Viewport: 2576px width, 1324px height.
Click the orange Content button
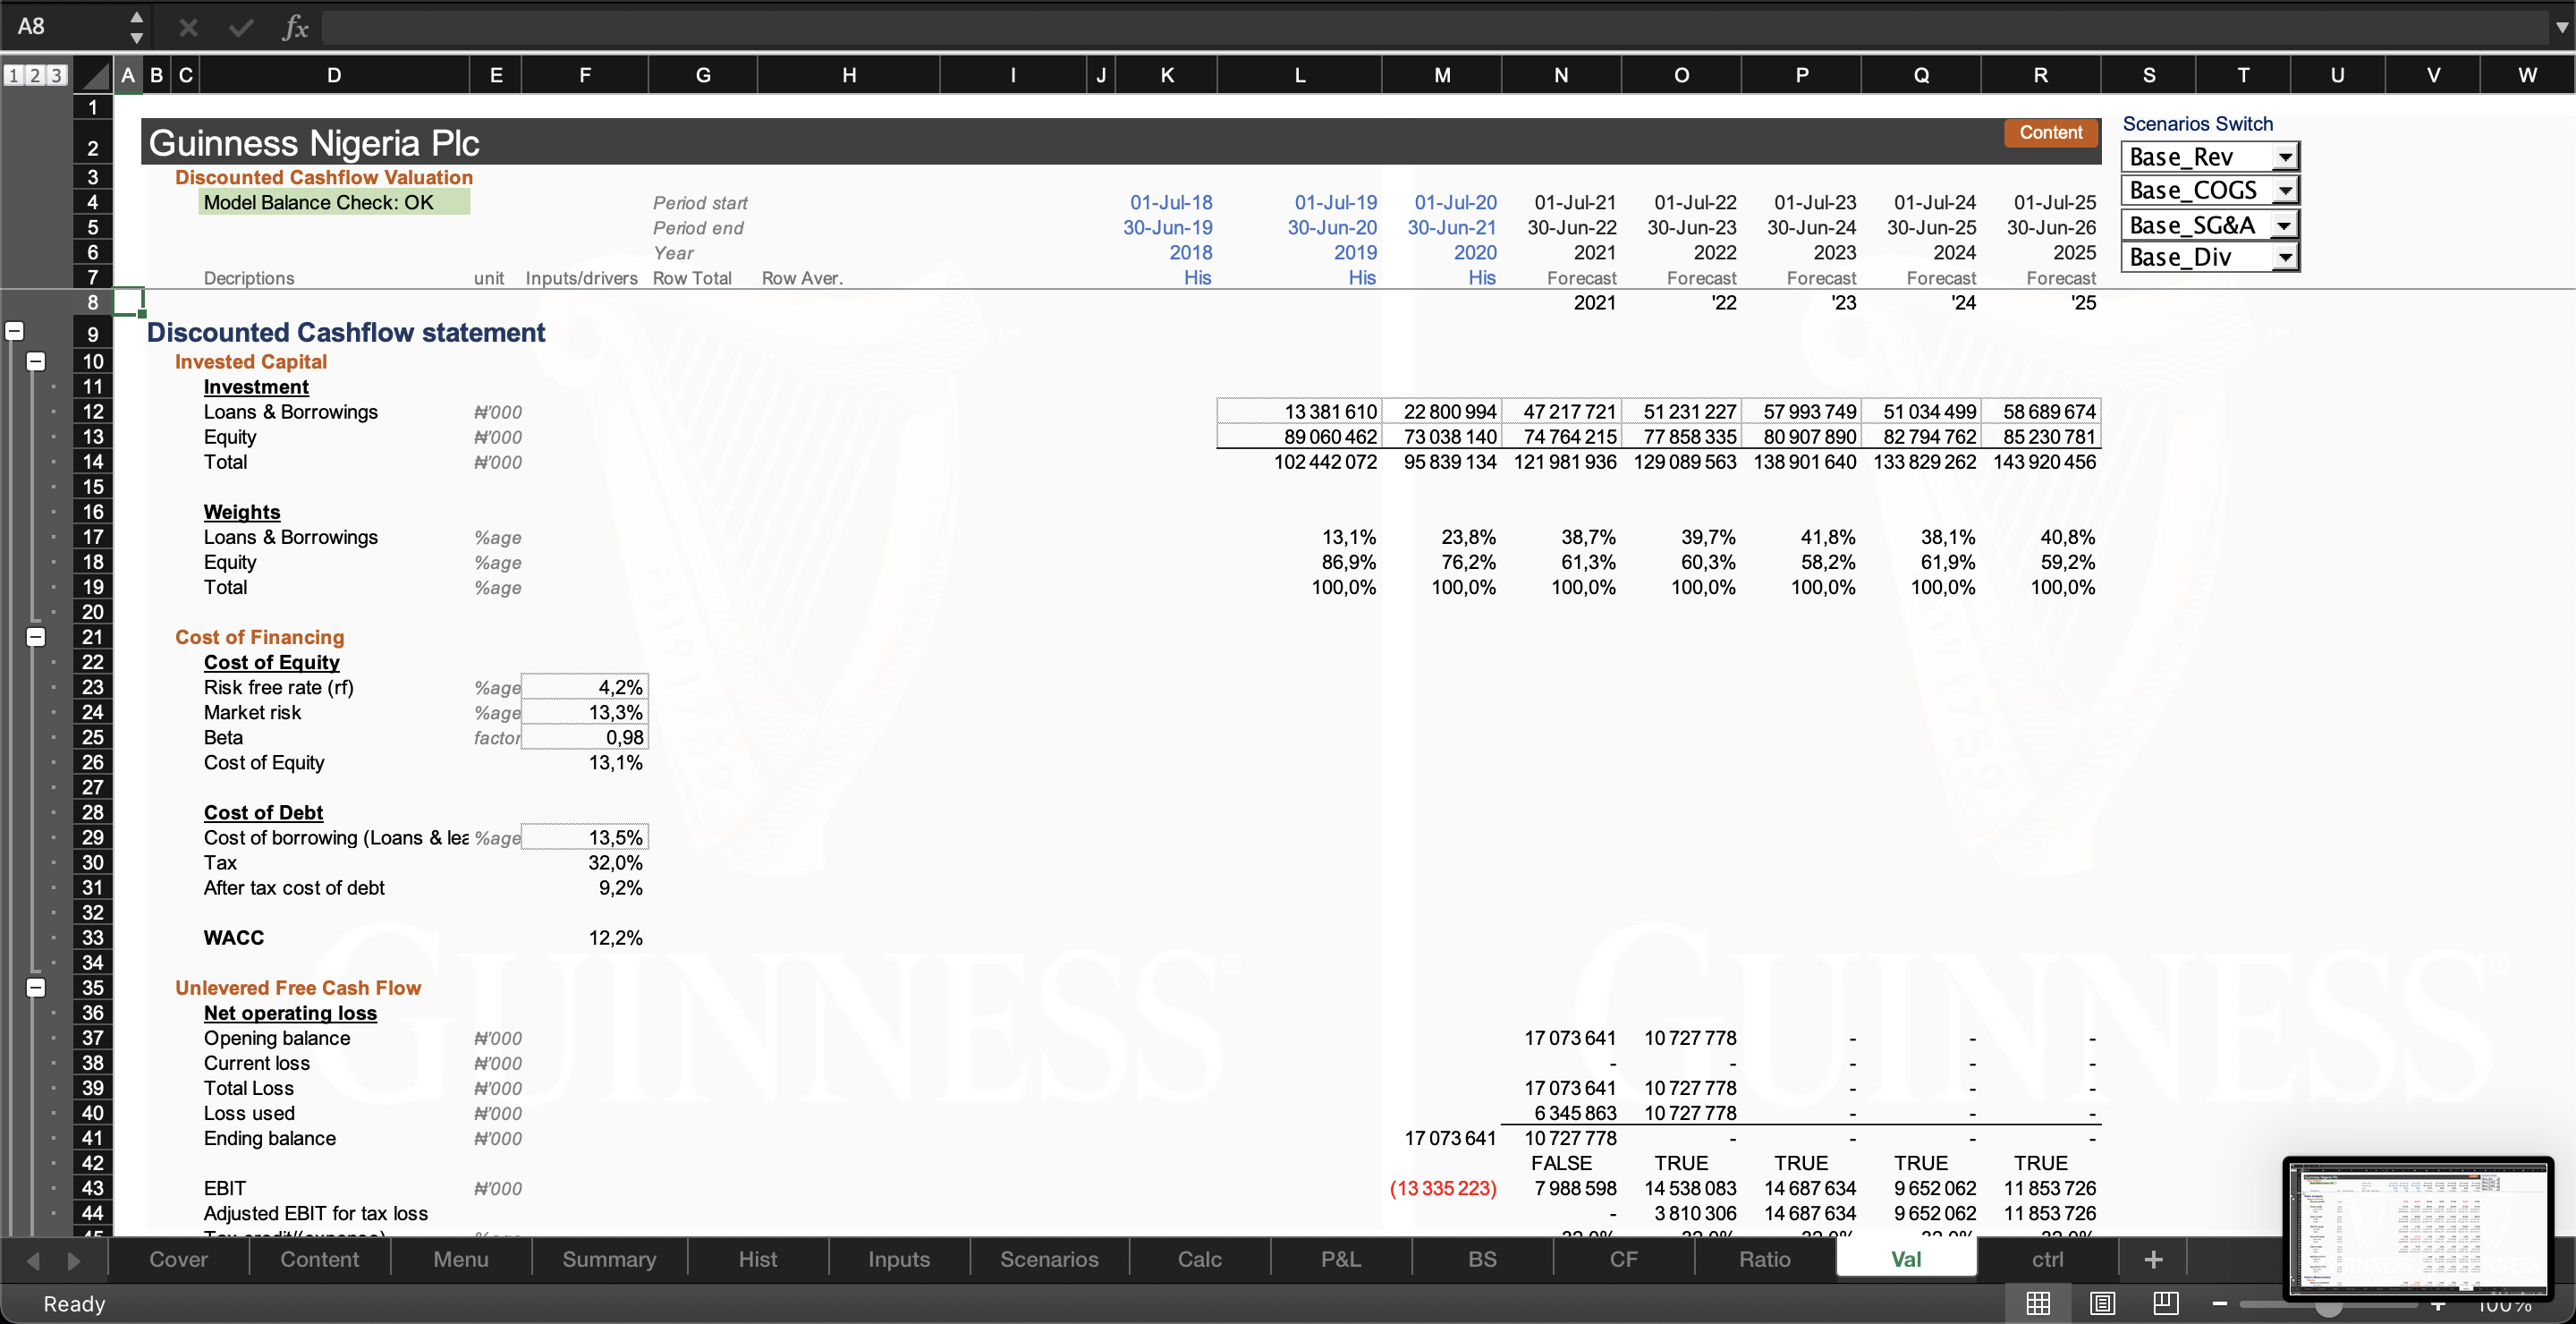tap(2050, 133)
